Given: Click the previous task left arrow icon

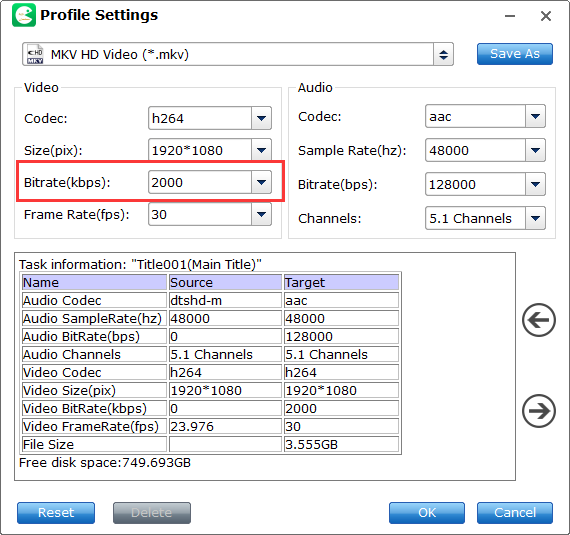Looking at the screenshot, I should [538, 320].
